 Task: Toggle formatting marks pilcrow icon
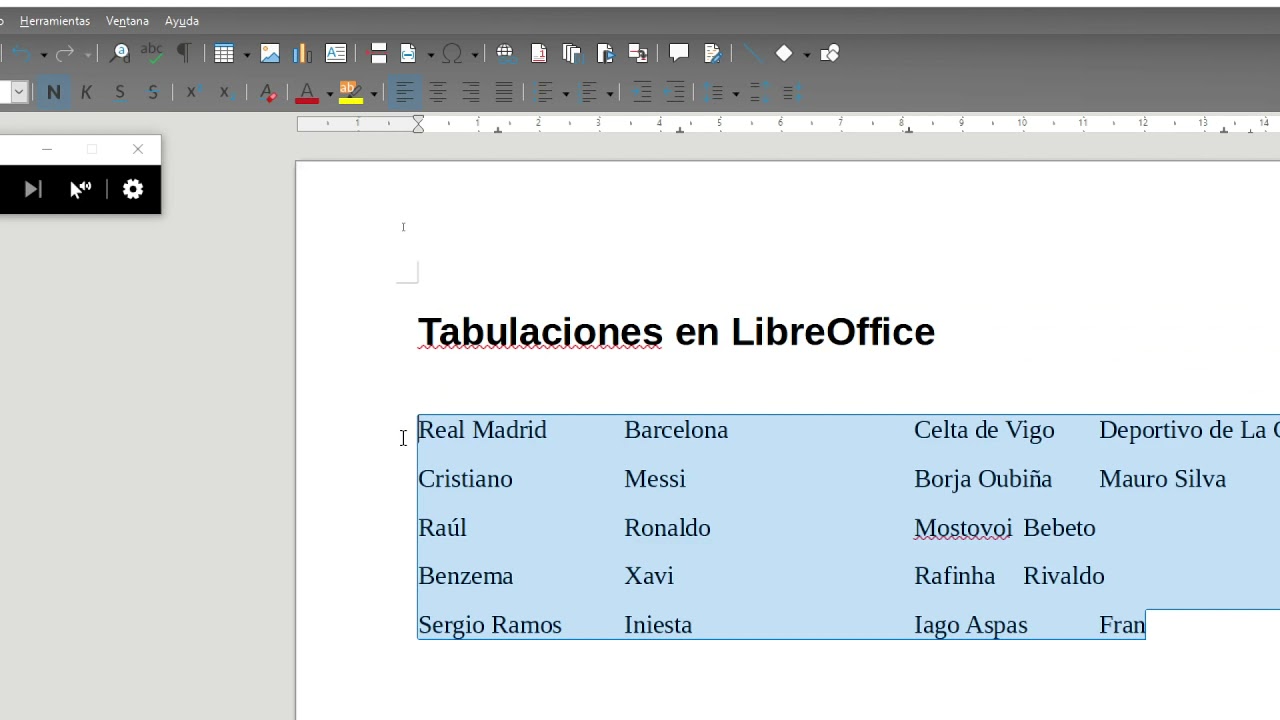pos(184,53)
